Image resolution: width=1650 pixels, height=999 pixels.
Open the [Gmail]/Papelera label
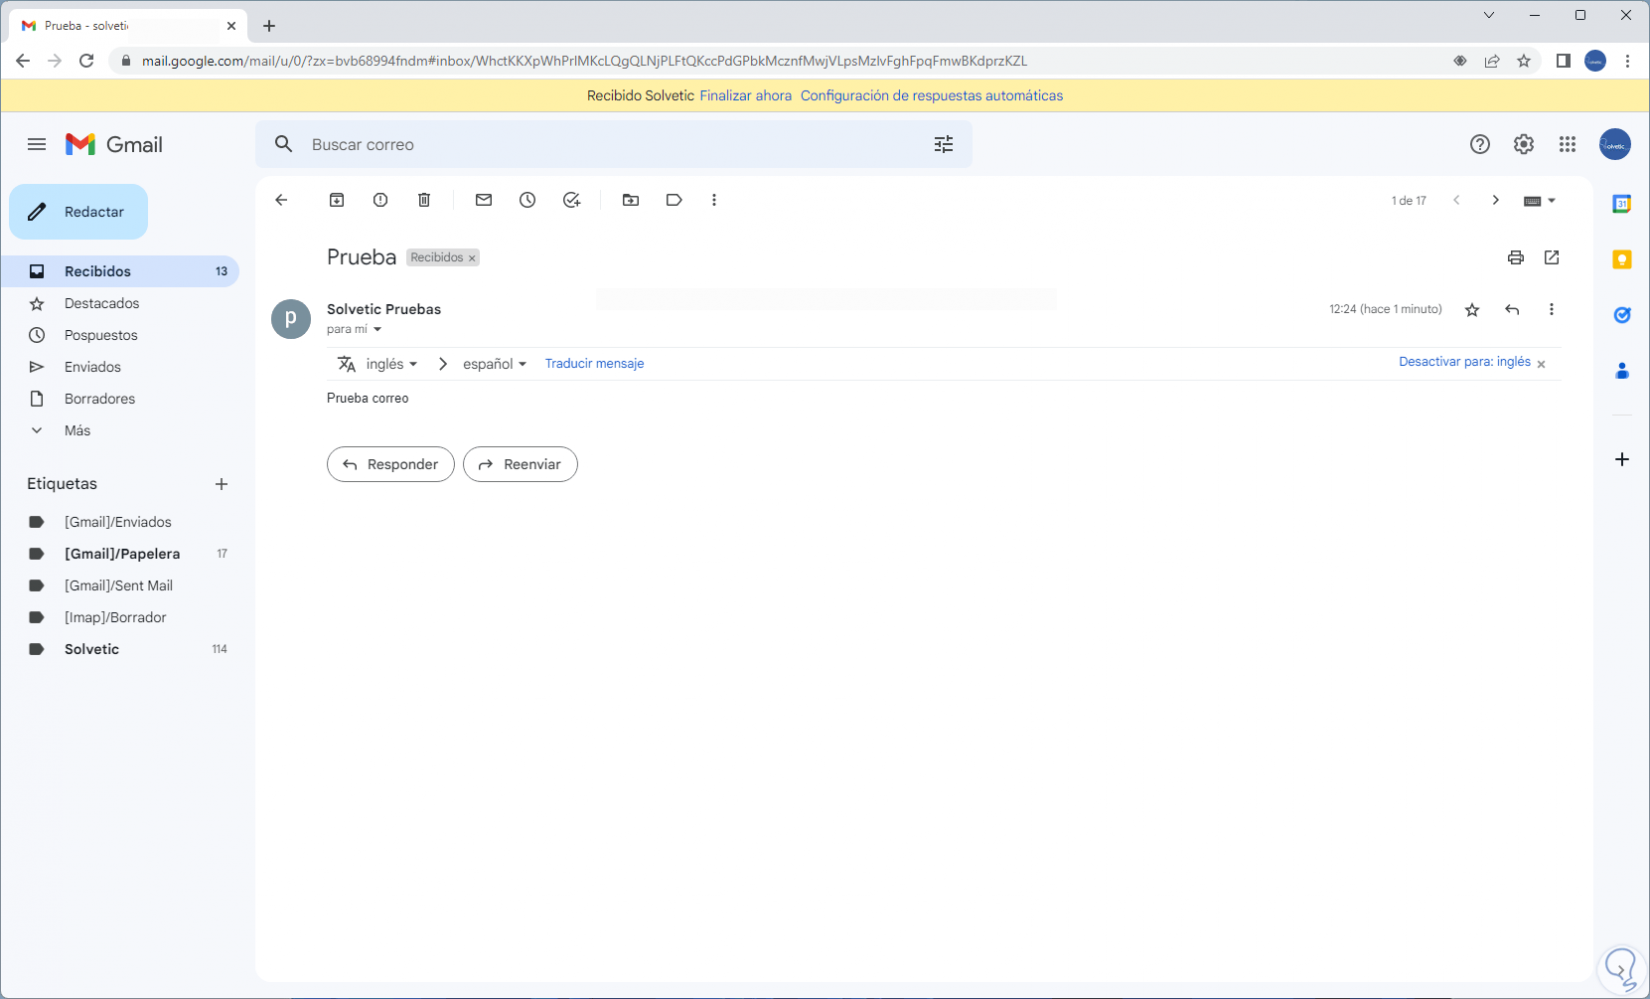tap(120, 554)
